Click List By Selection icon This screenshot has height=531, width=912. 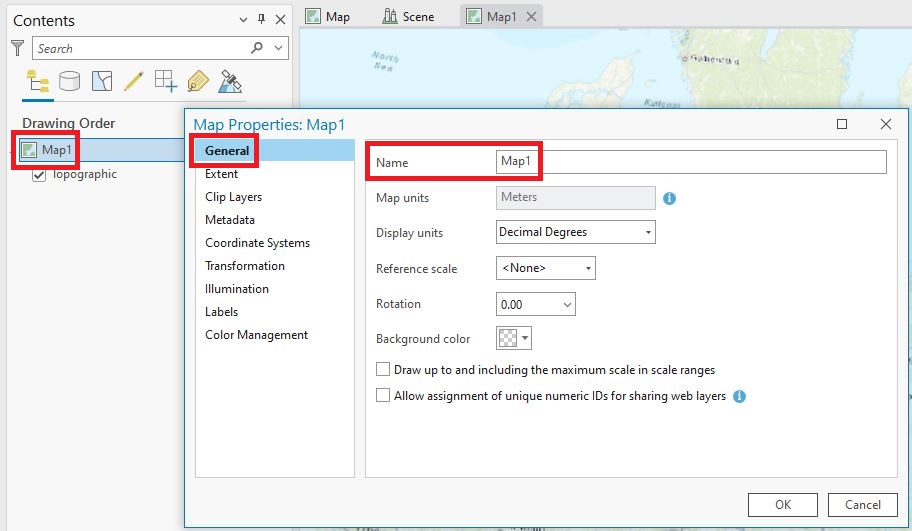(101, 81)
